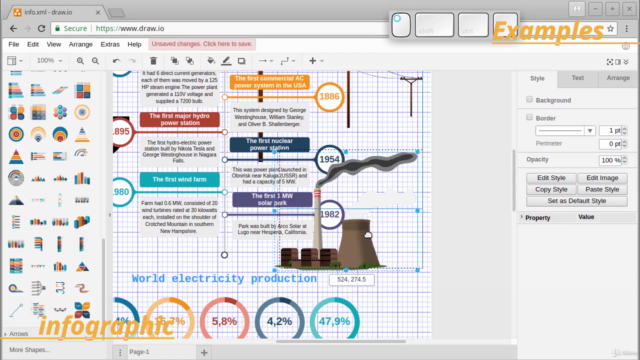Open the waypoints connector dropdown
Image resolution: width=640 pixels, height=360 pixels.
288,61
